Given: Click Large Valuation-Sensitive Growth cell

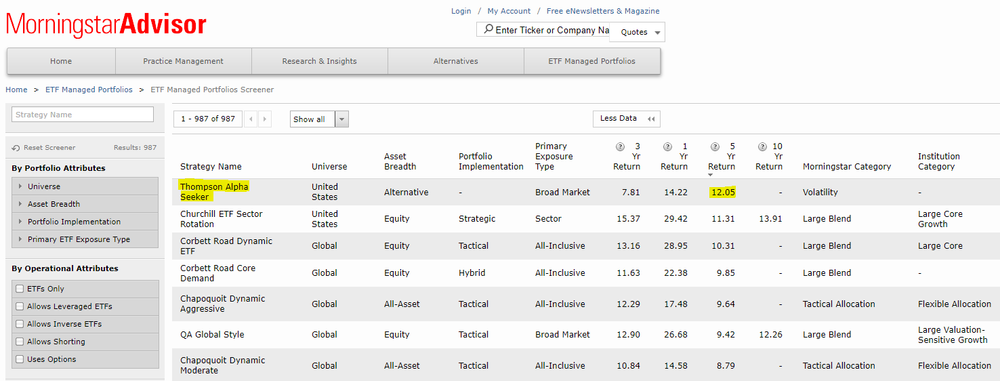Looking at the screenshot, I should pos(953,334).
